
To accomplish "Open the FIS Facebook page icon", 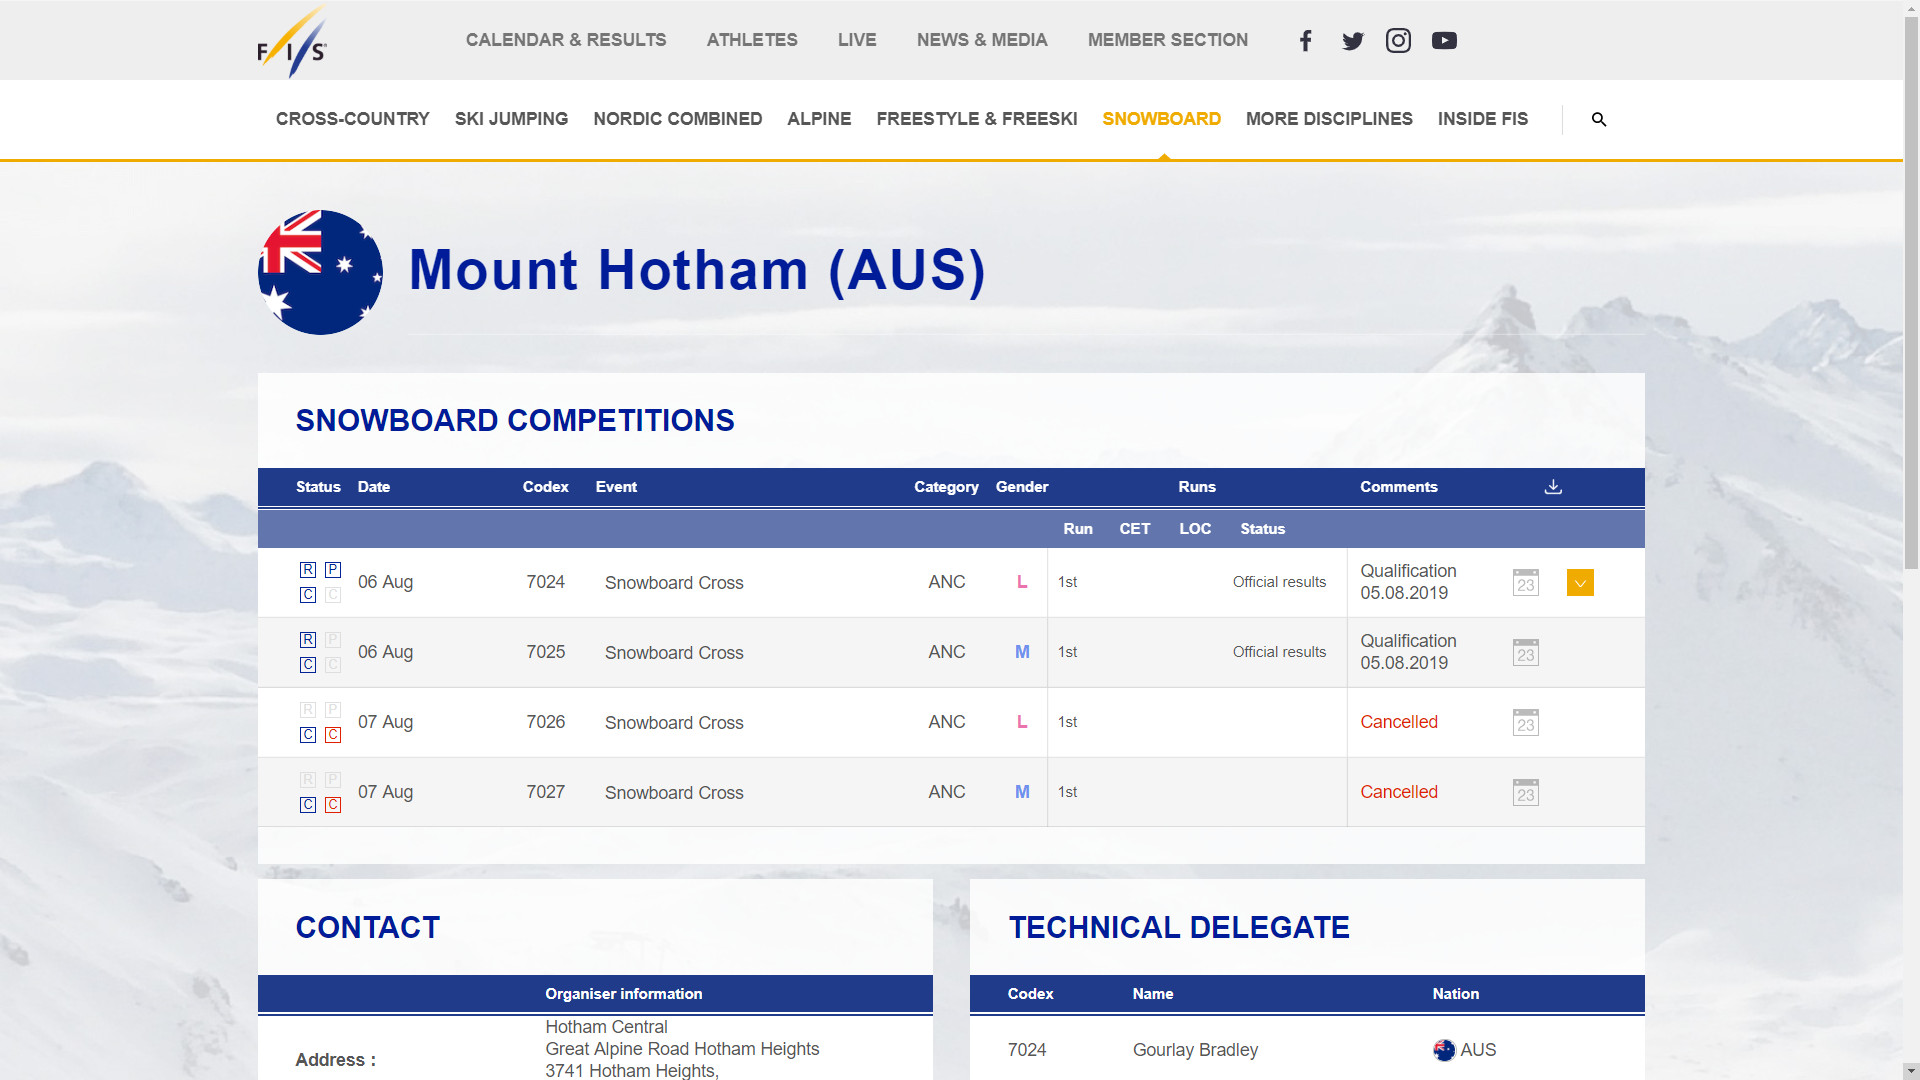I will pos(1305,41).
